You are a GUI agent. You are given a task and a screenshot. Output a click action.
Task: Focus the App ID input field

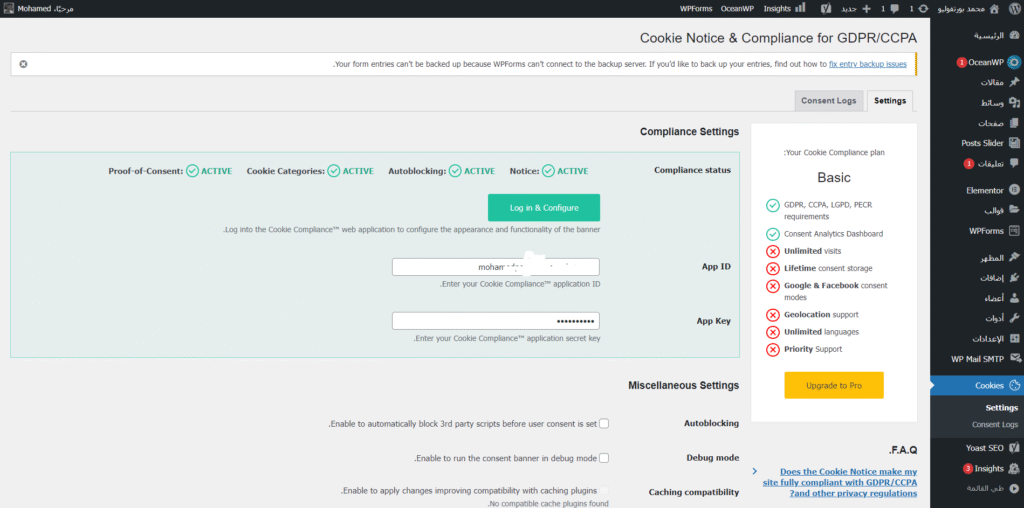[x=496, y=267]
